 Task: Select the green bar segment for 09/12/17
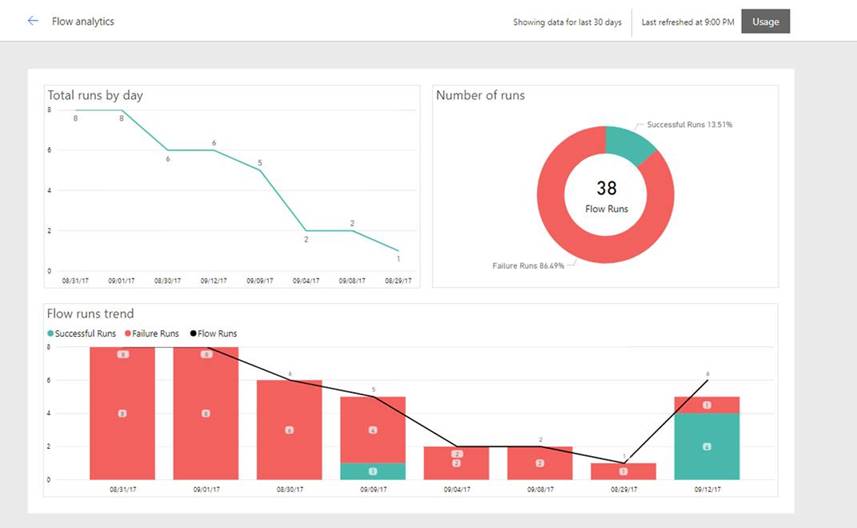[x=706, y=446]
